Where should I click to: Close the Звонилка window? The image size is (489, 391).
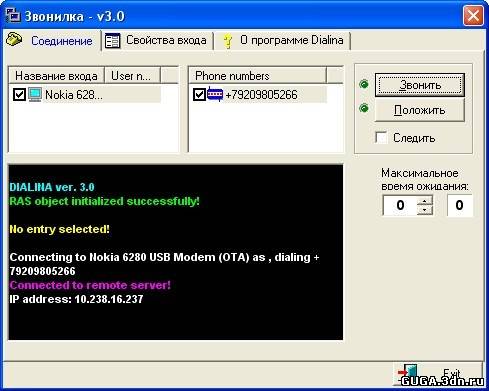click(473, 15)
